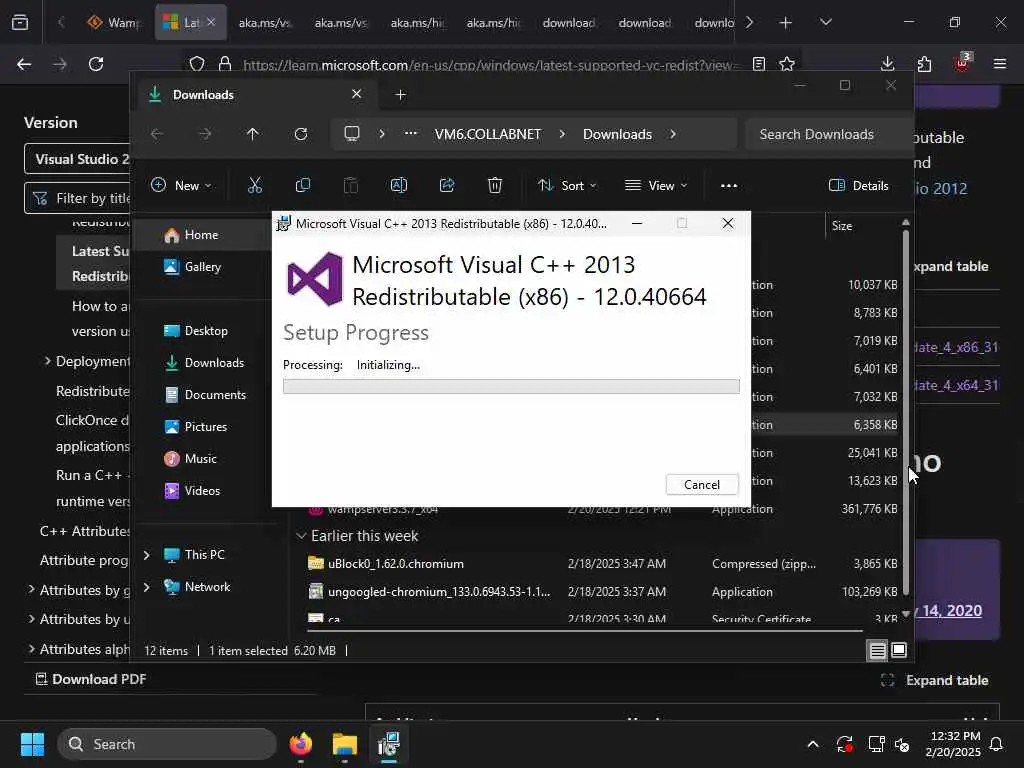List all Firefox tabs dropdown
Screen dimensions: 1024x768
(825, 22)
